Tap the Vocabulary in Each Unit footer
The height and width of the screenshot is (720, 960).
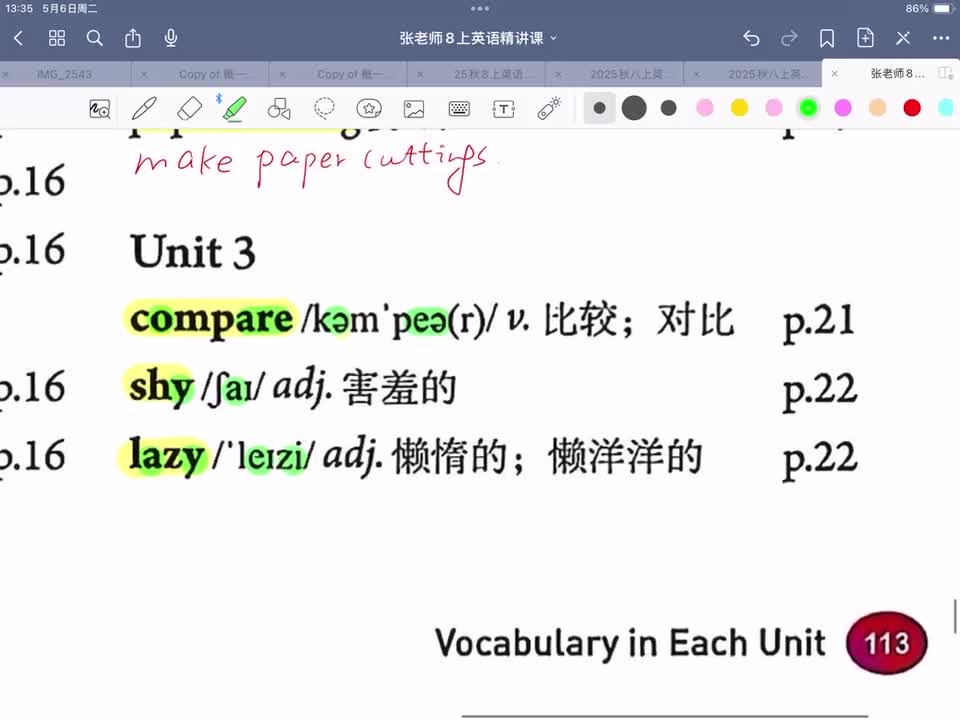630,643
